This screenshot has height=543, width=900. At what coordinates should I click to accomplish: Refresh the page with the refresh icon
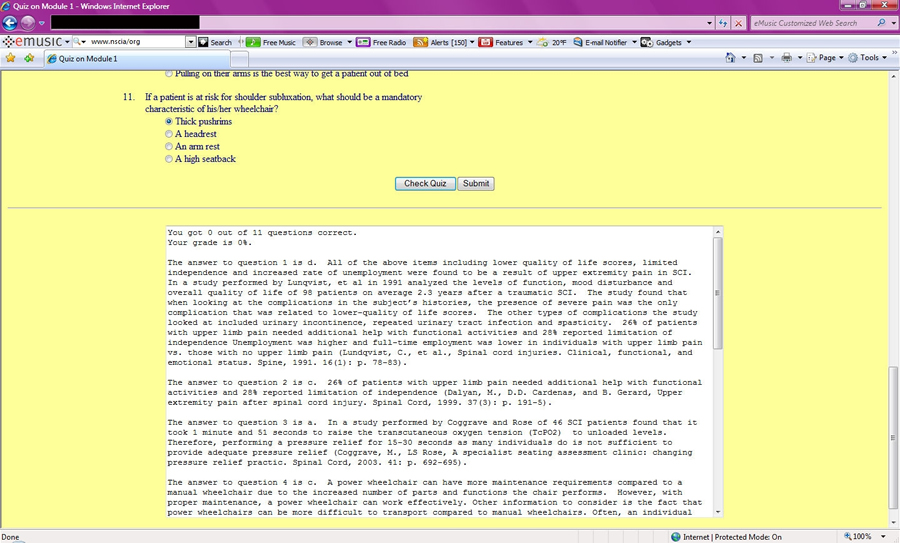click(x=723, y=24)
